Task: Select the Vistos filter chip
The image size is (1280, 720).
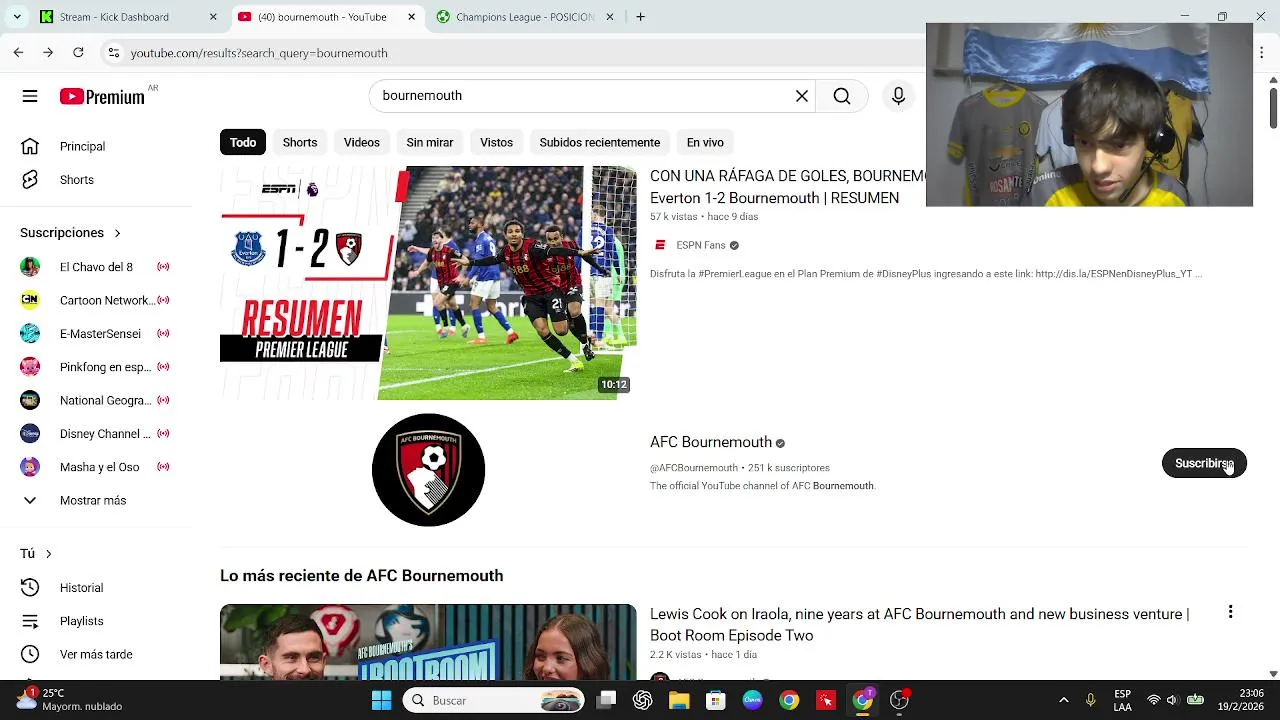Action: [496, 142]
